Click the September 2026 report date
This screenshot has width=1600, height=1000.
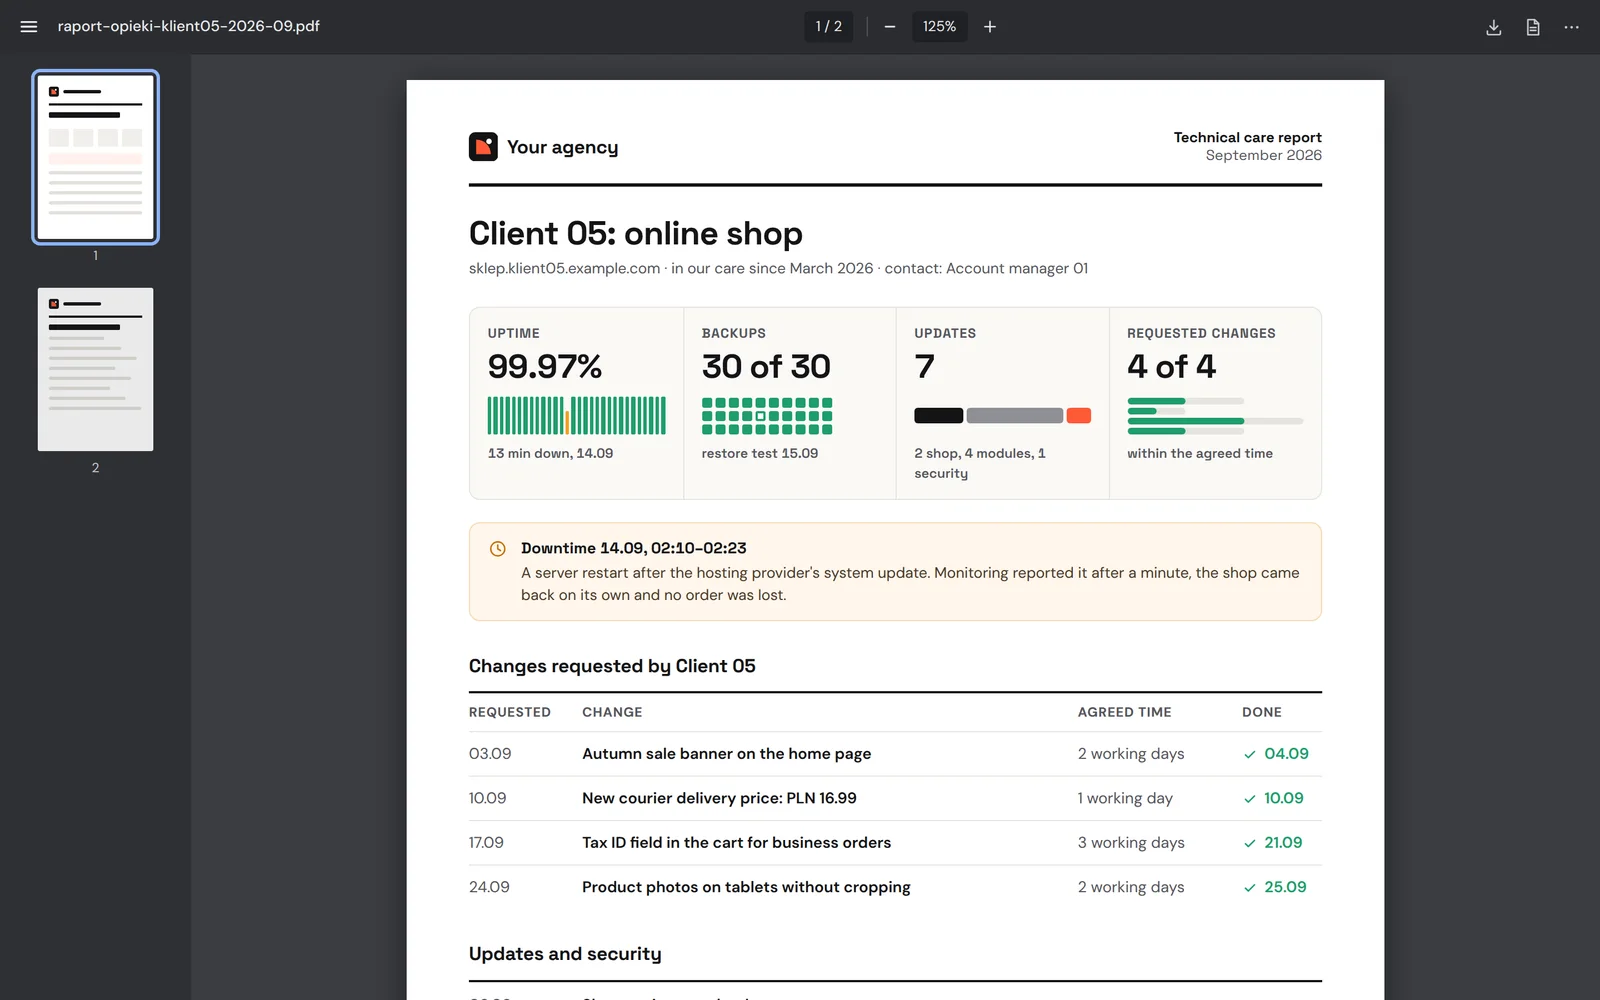point(1264,155)
